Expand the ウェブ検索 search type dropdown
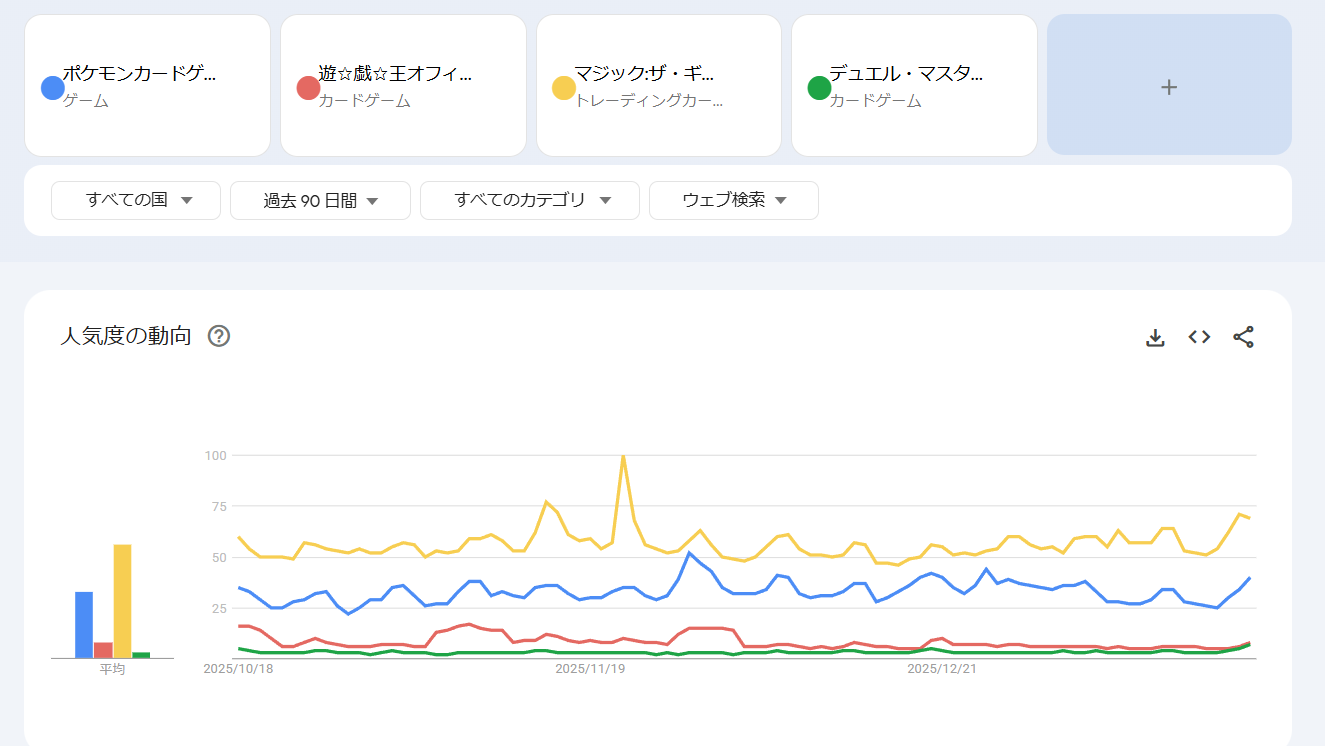 [x=733, y=200]
